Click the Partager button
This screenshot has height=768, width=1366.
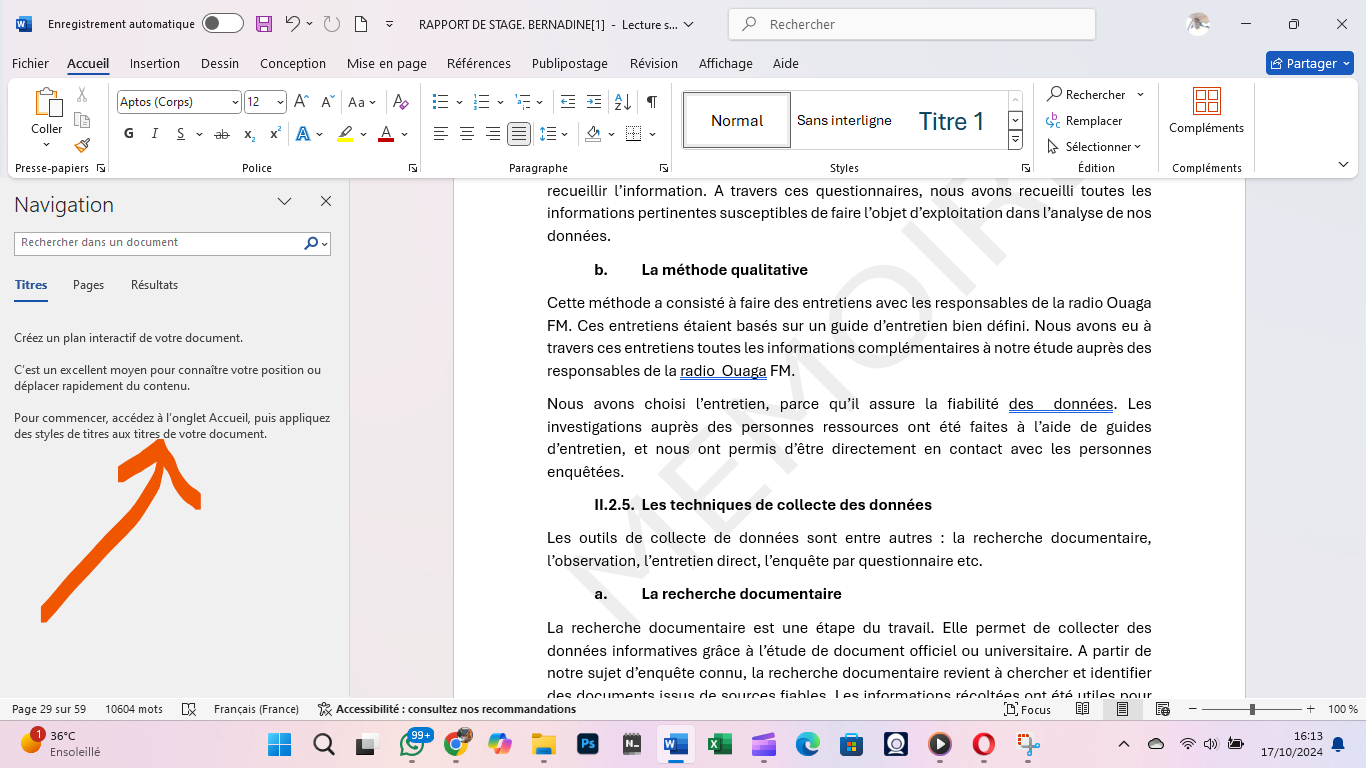[1310, 63]
